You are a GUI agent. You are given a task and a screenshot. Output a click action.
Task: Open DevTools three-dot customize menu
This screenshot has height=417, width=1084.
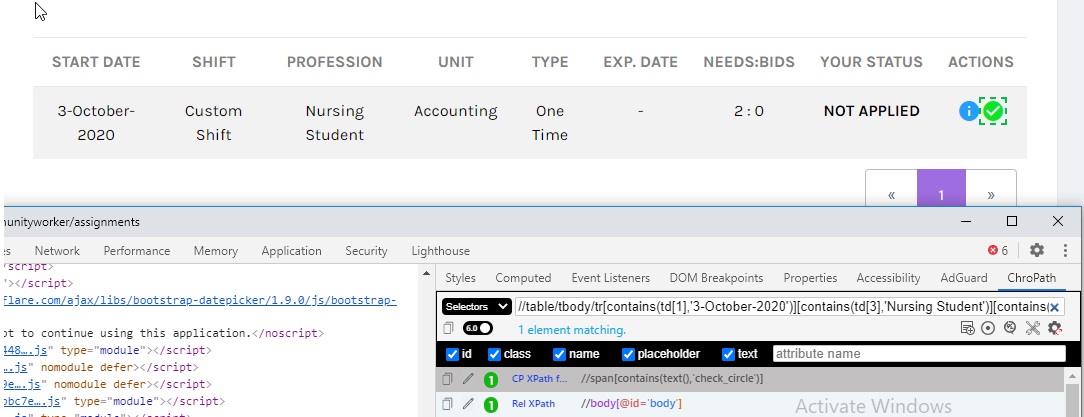(1065, 250)
